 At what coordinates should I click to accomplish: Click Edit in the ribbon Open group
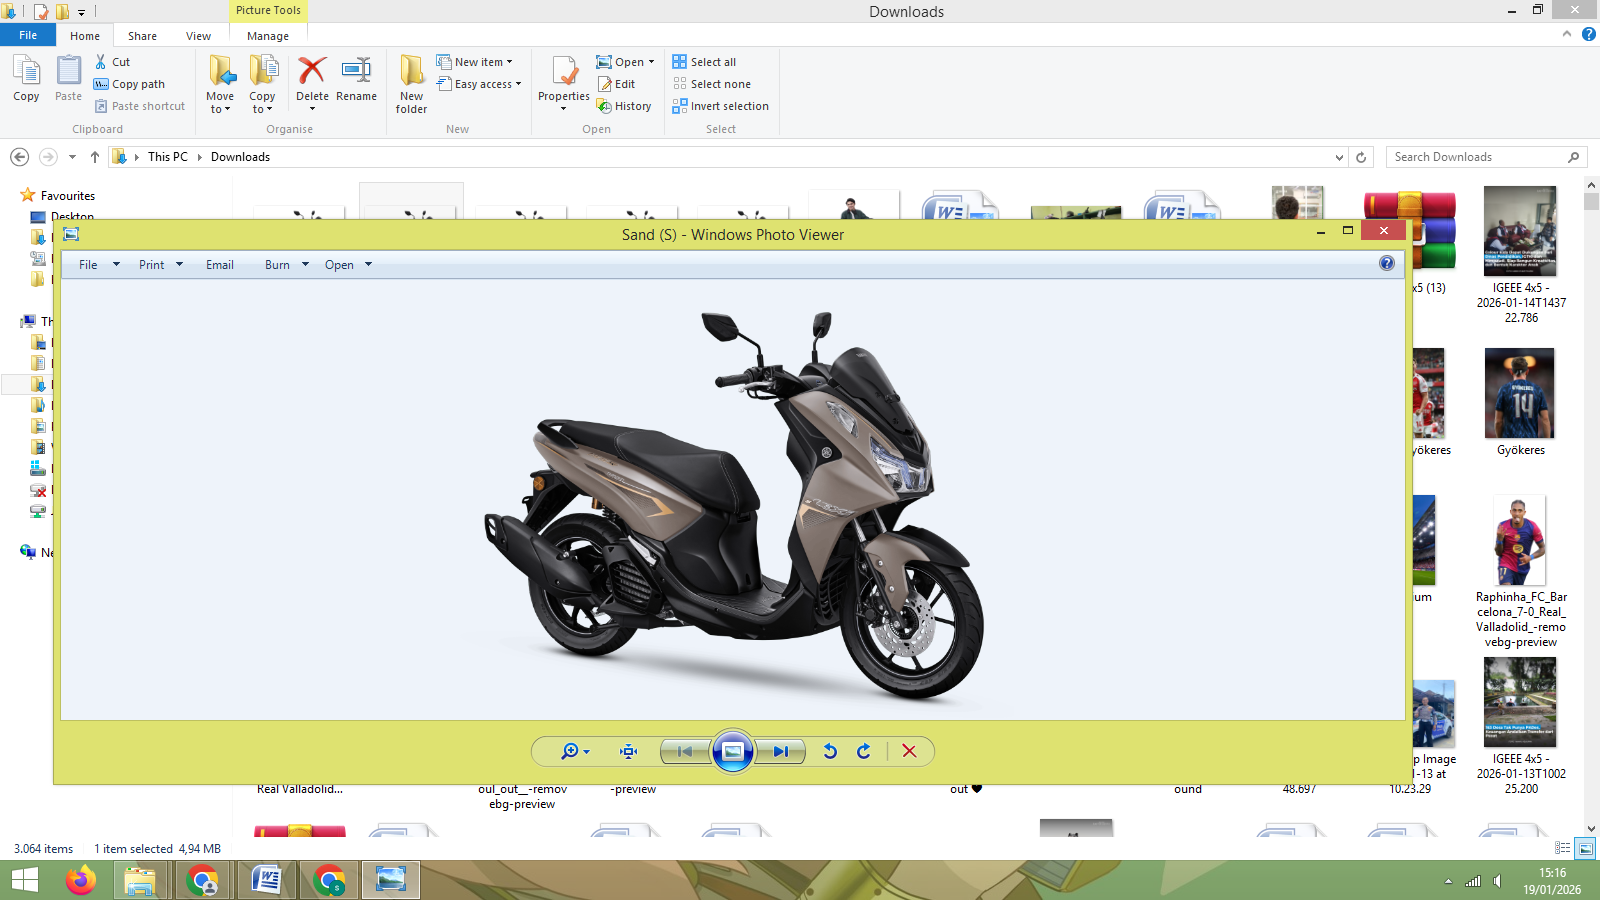(616, 84)
